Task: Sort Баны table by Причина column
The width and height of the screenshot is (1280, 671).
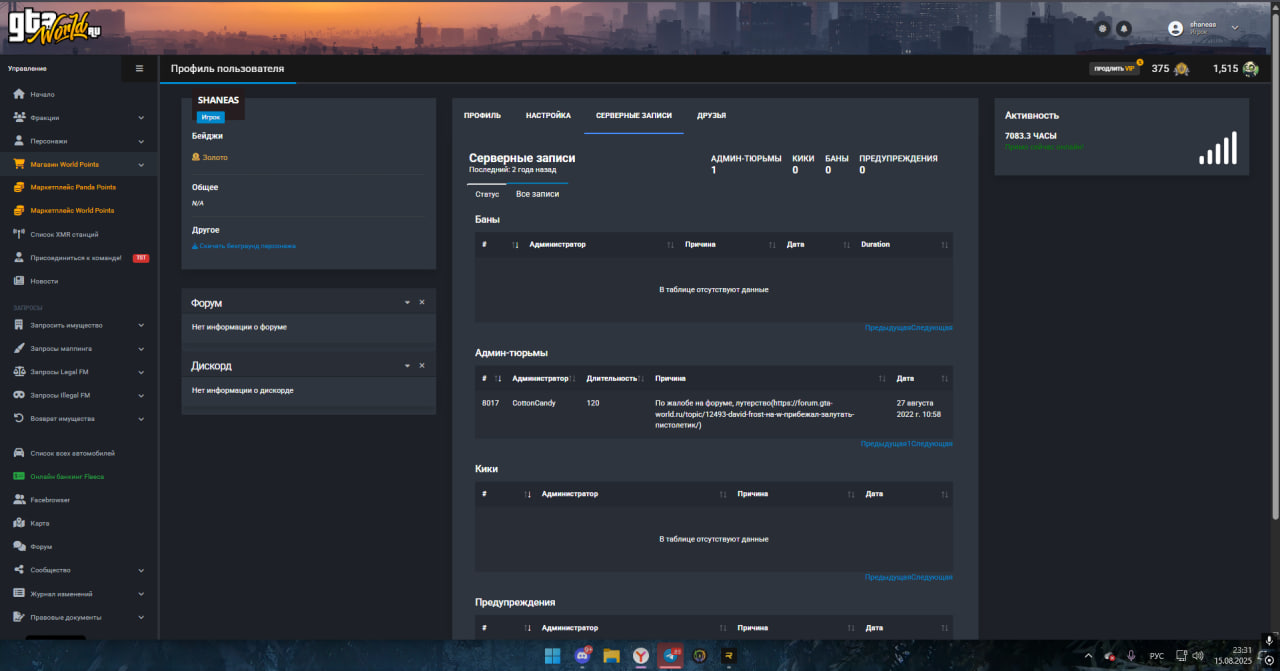Action: [x=730, y=245]
